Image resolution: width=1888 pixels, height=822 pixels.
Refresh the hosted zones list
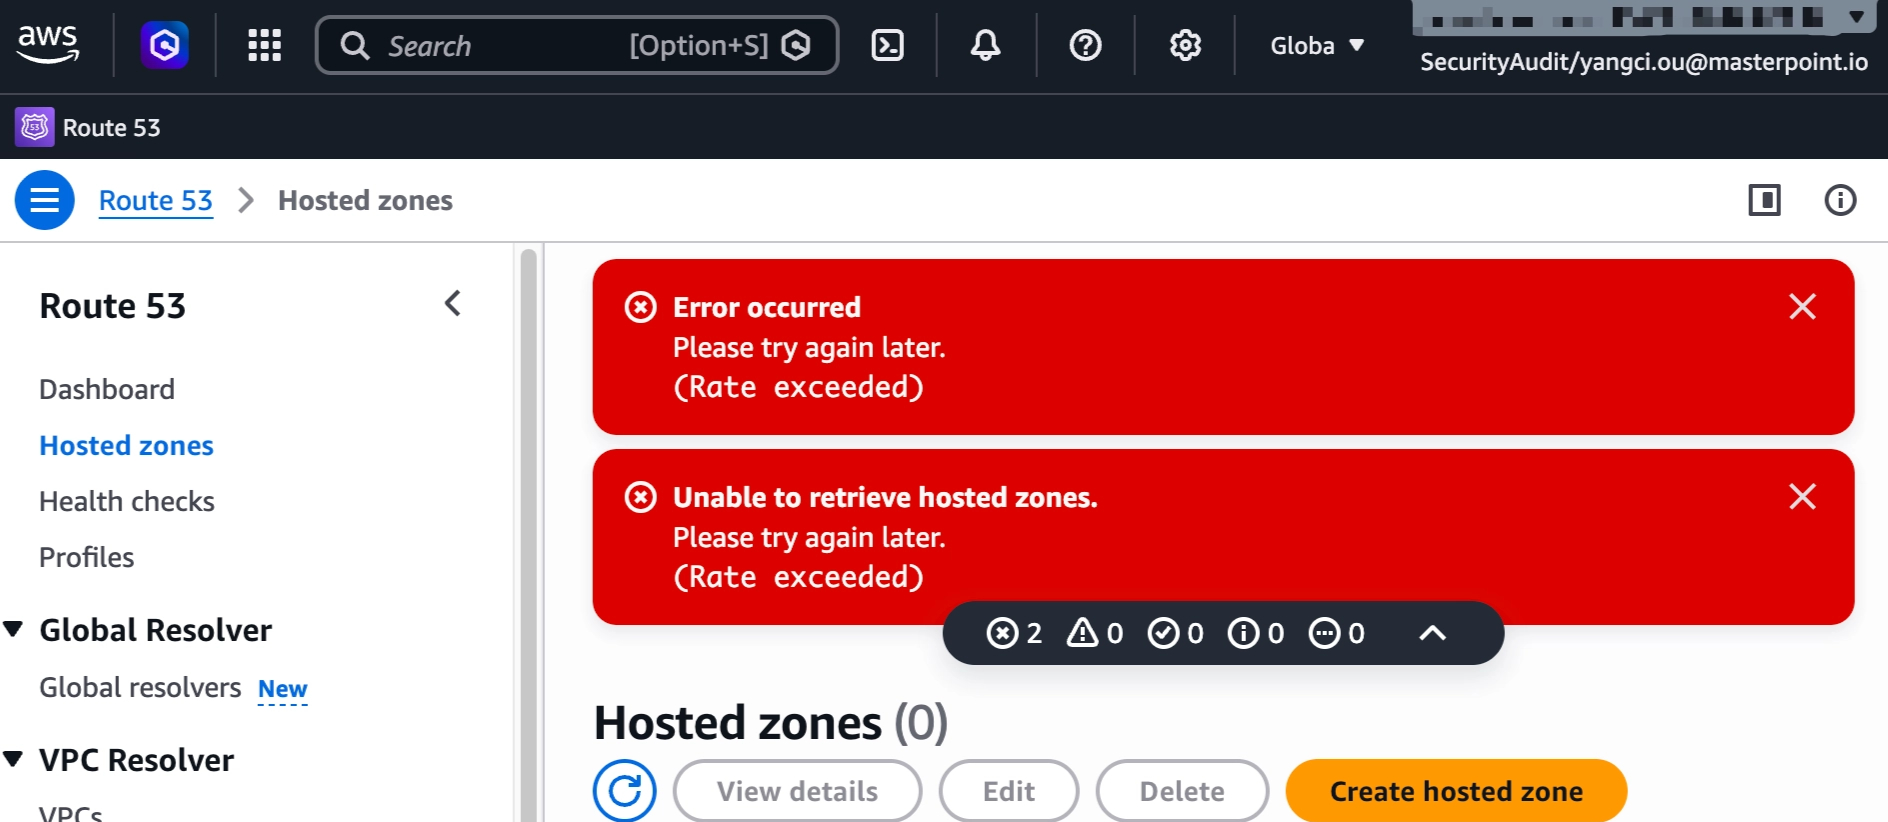625,791
